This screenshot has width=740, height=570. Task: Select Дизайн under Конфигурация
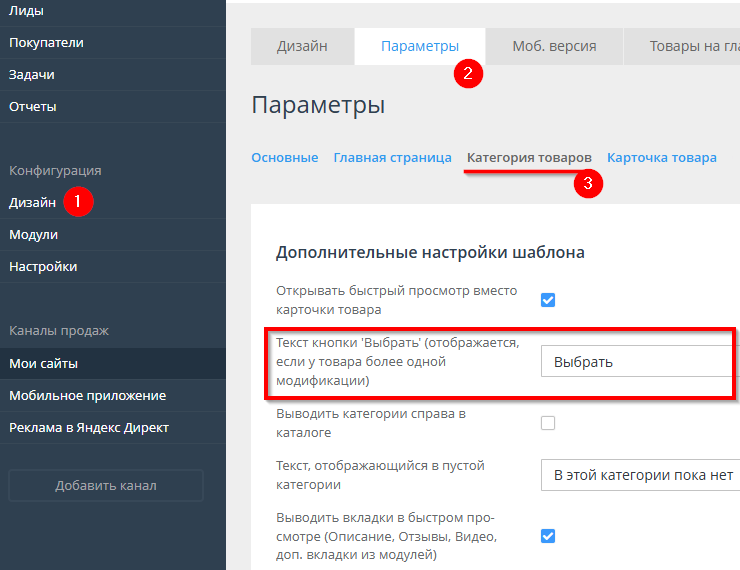[x=32, y=202]
